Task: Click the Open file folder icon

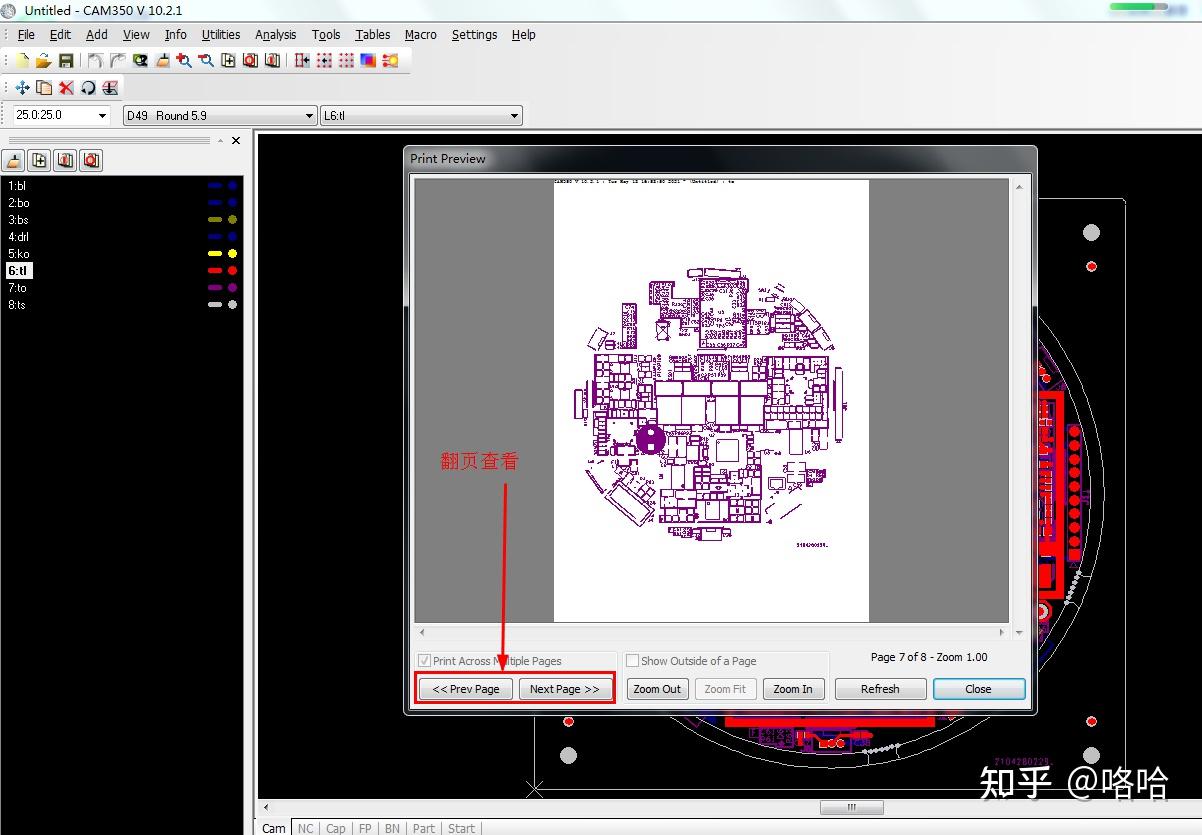Action: (43, 61)
